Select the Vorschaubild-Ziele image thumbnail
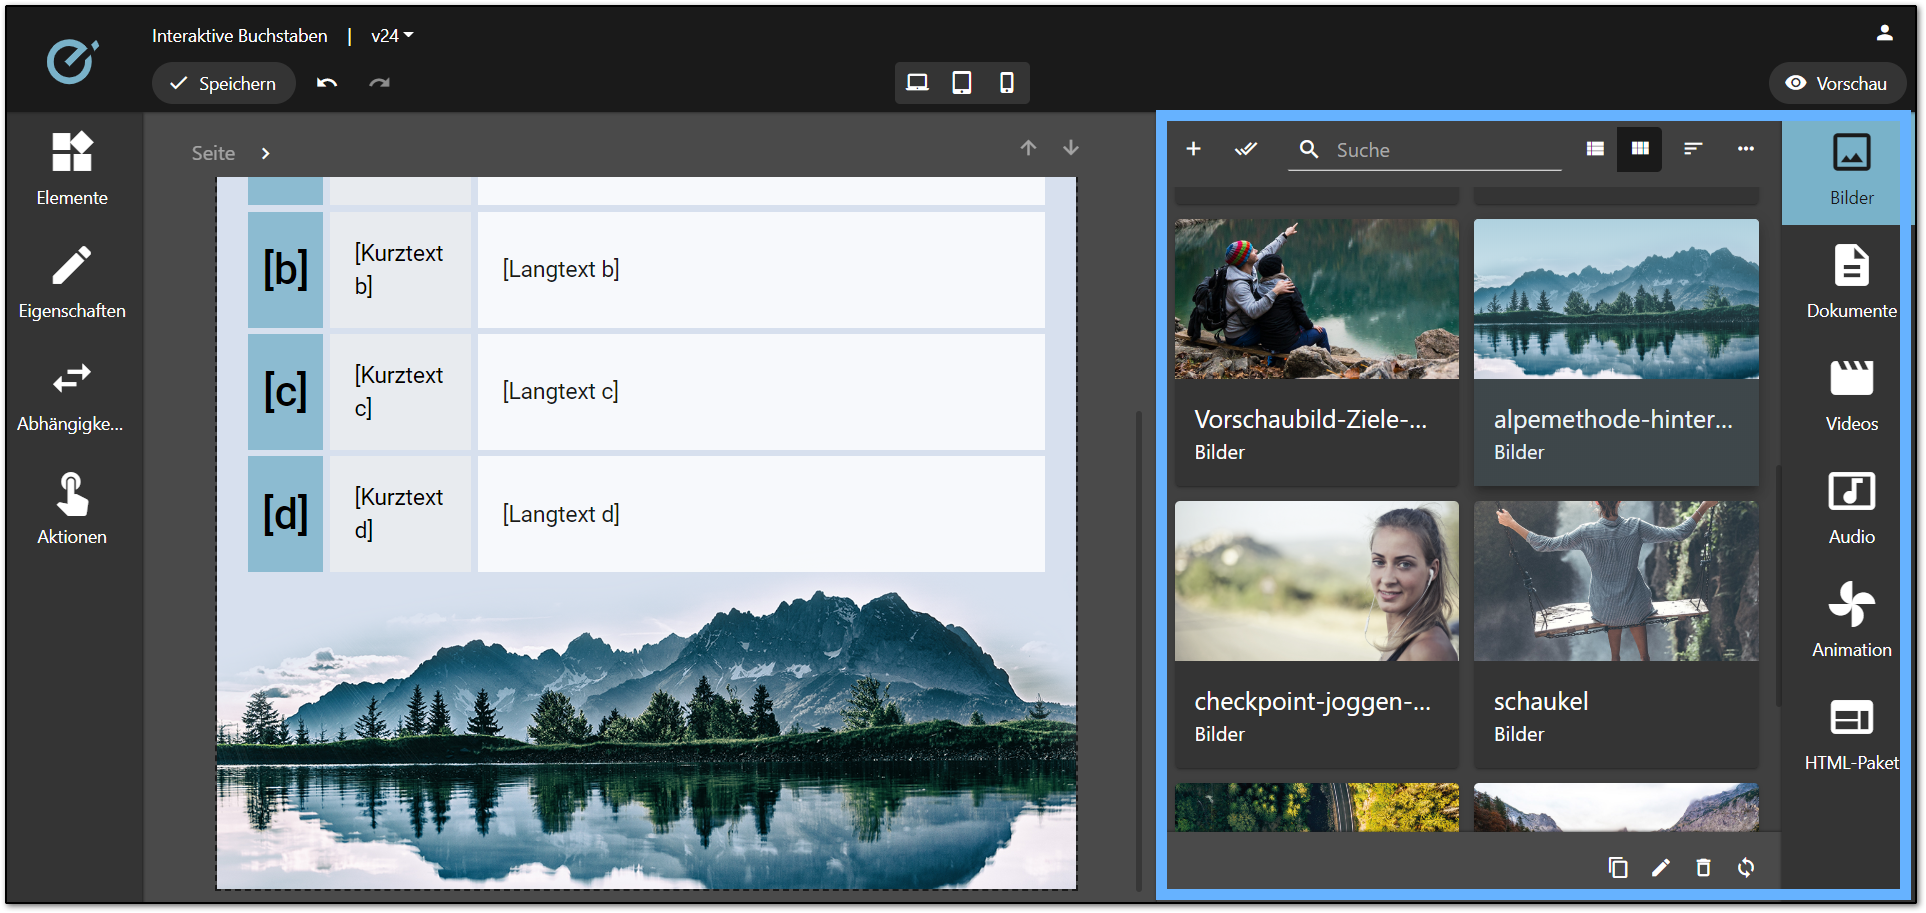 1316,299
